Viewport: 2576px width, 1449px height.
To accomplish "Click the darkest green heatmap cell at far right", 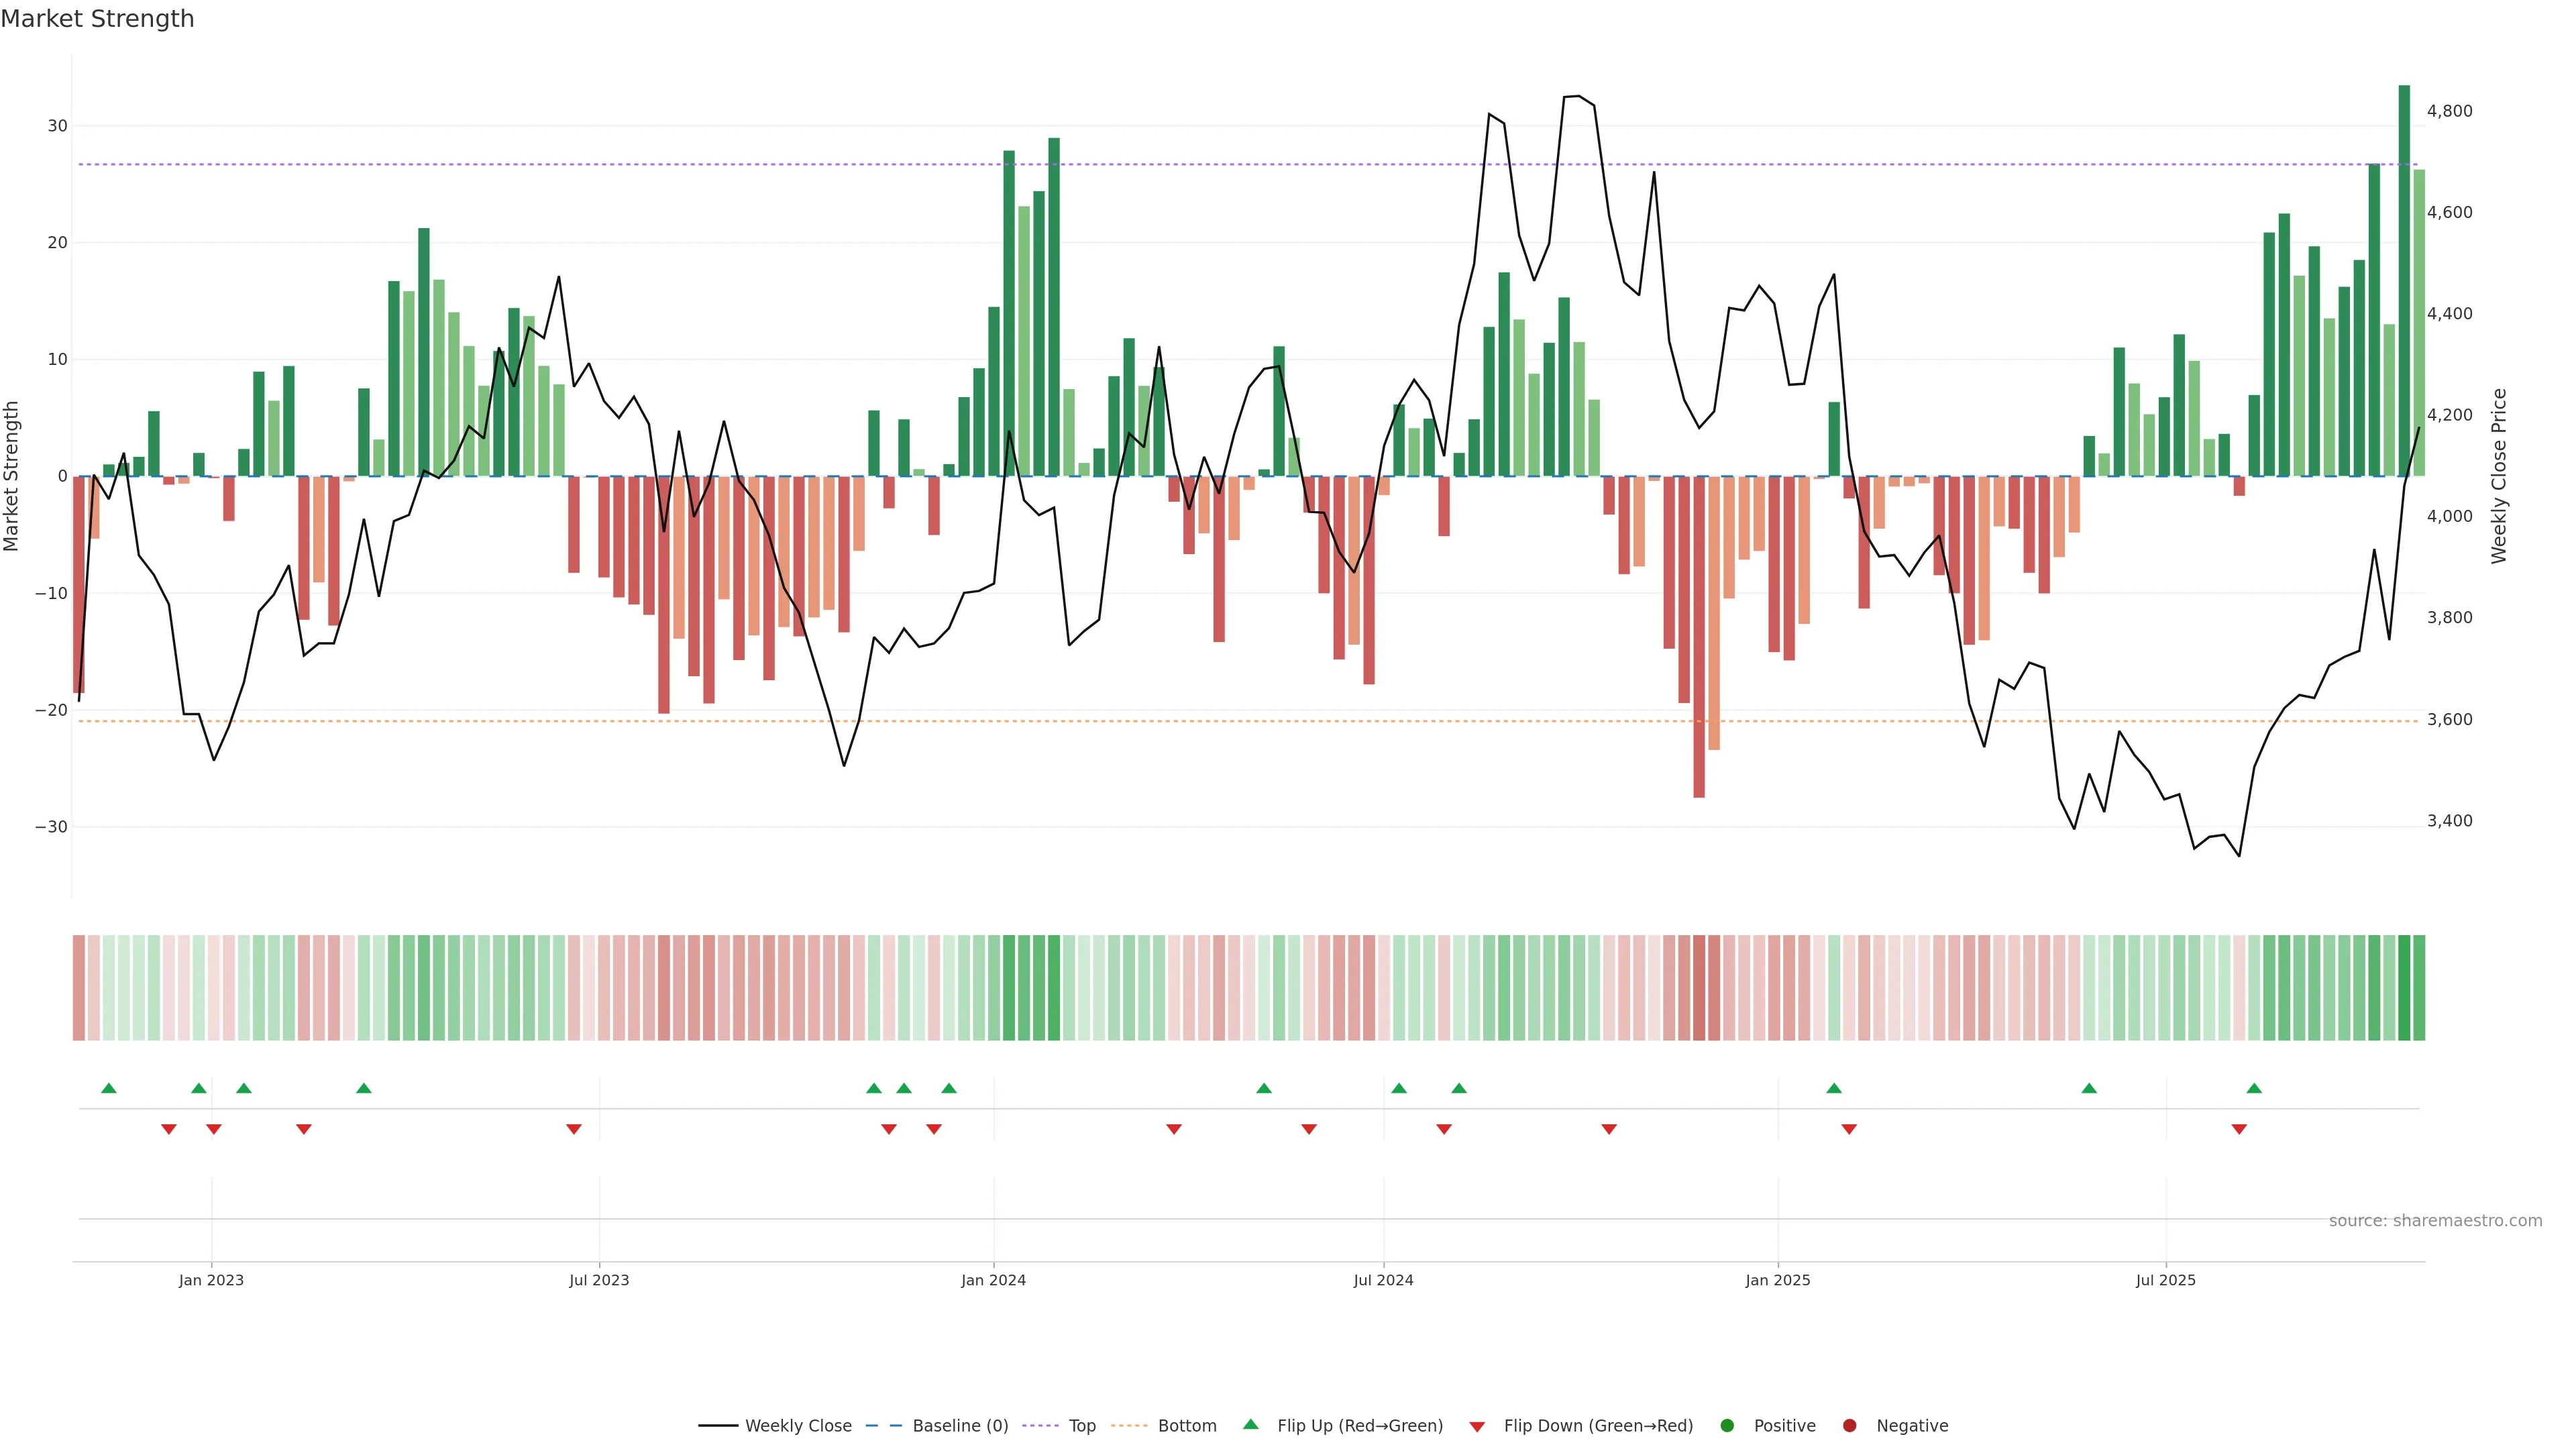I will pyautogui.click(x=2404, y=987).
